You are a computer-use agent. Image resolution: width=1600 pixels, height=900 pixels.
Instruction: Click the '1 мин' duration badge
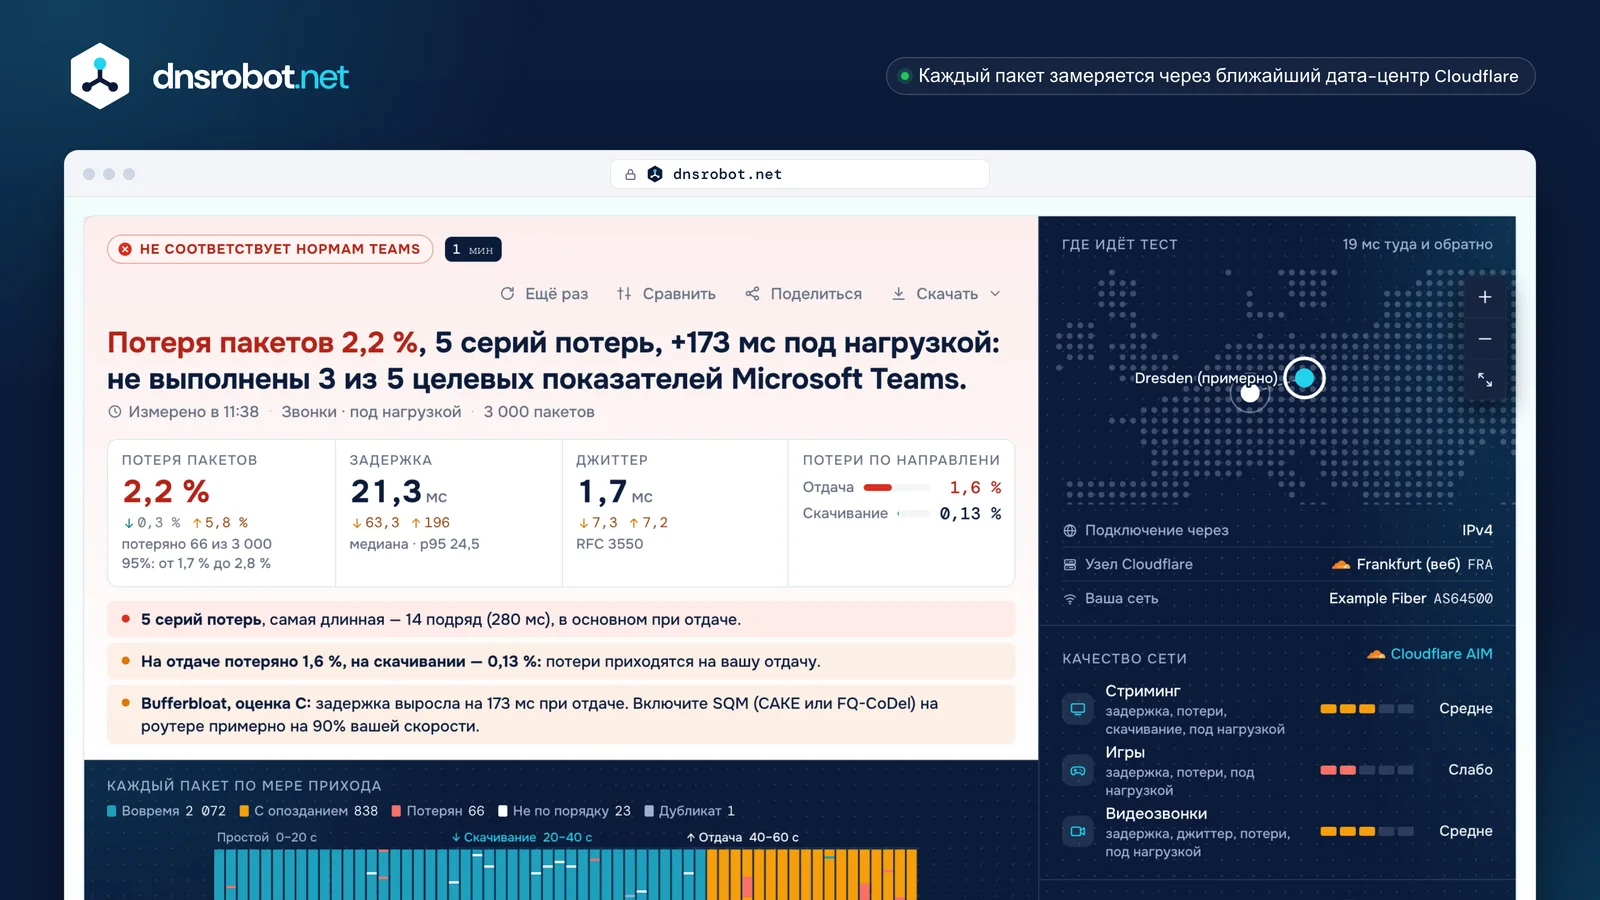pyautogui.click(x=473, y=249)
